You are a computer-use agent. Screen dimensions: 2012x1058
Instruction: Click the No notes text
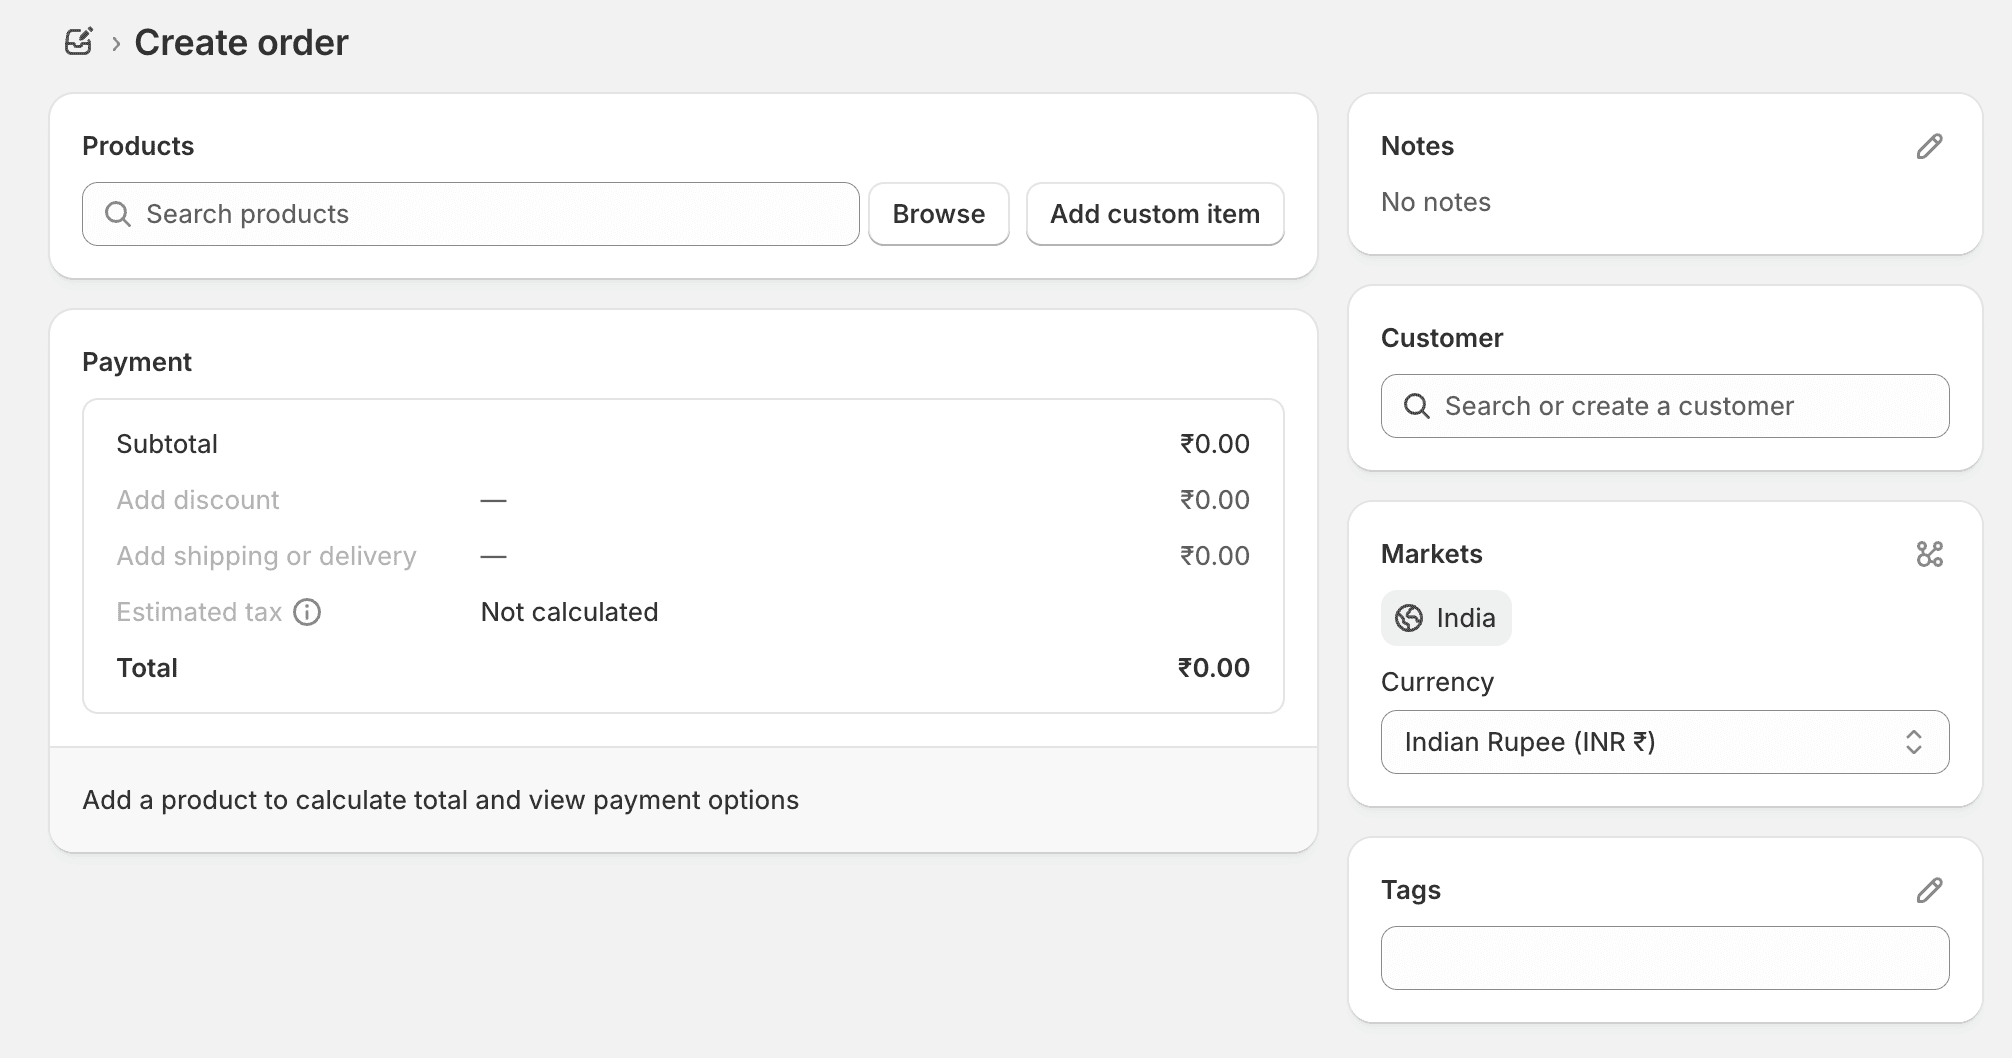[1435, 202]
